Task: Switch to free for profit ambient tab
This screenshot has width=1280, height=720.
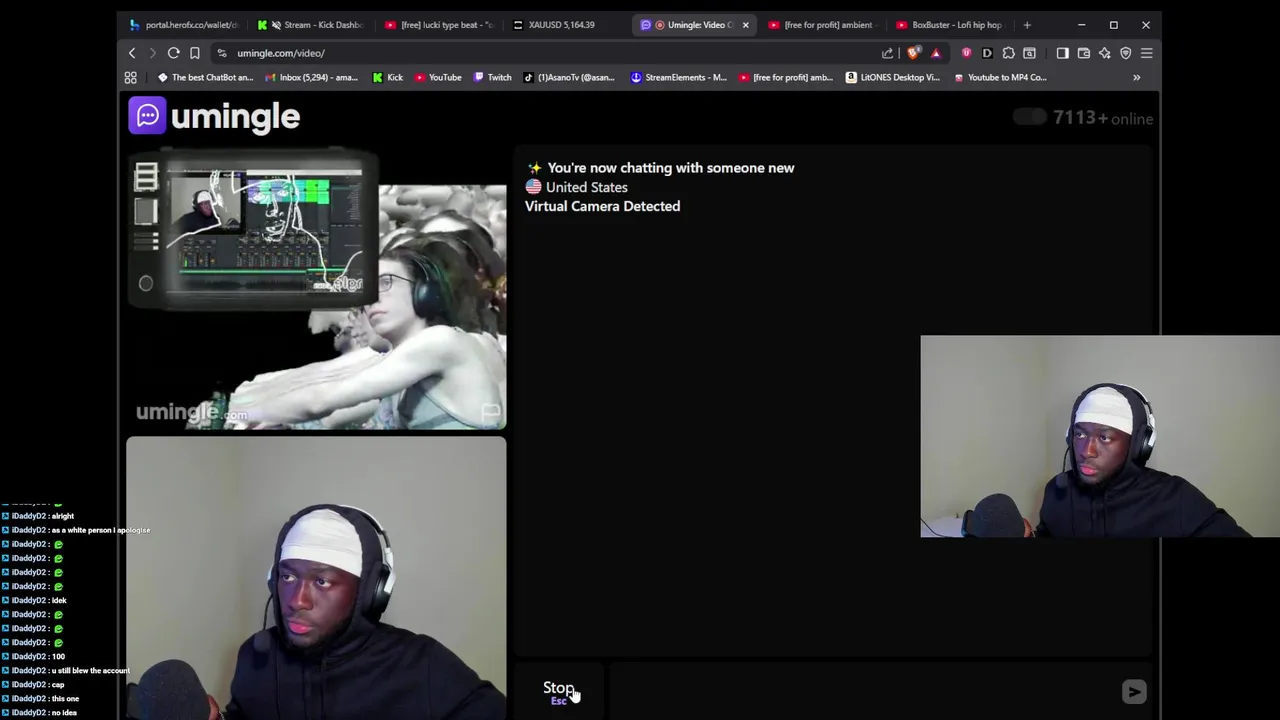Action: pos(824,25)
